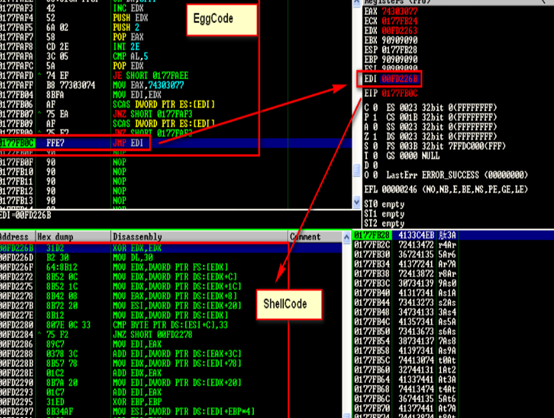
Task: Select the XOR EBP,EBP row at 00FD2295
Action: (171, 402)
